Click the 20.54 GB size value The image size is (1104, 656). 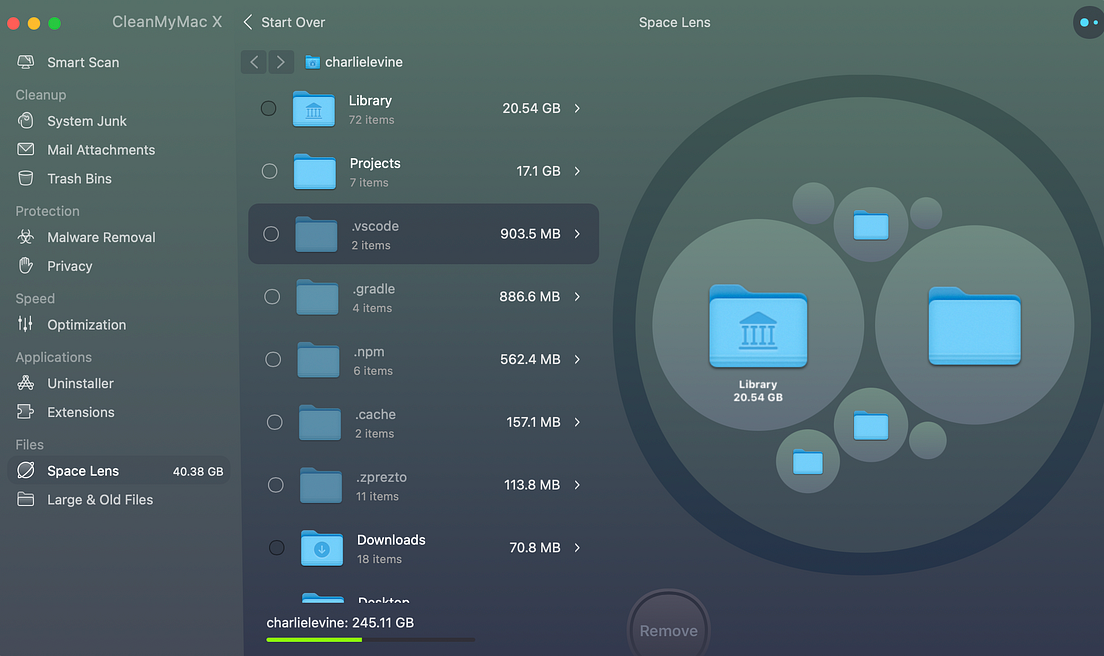click(531, 108)
